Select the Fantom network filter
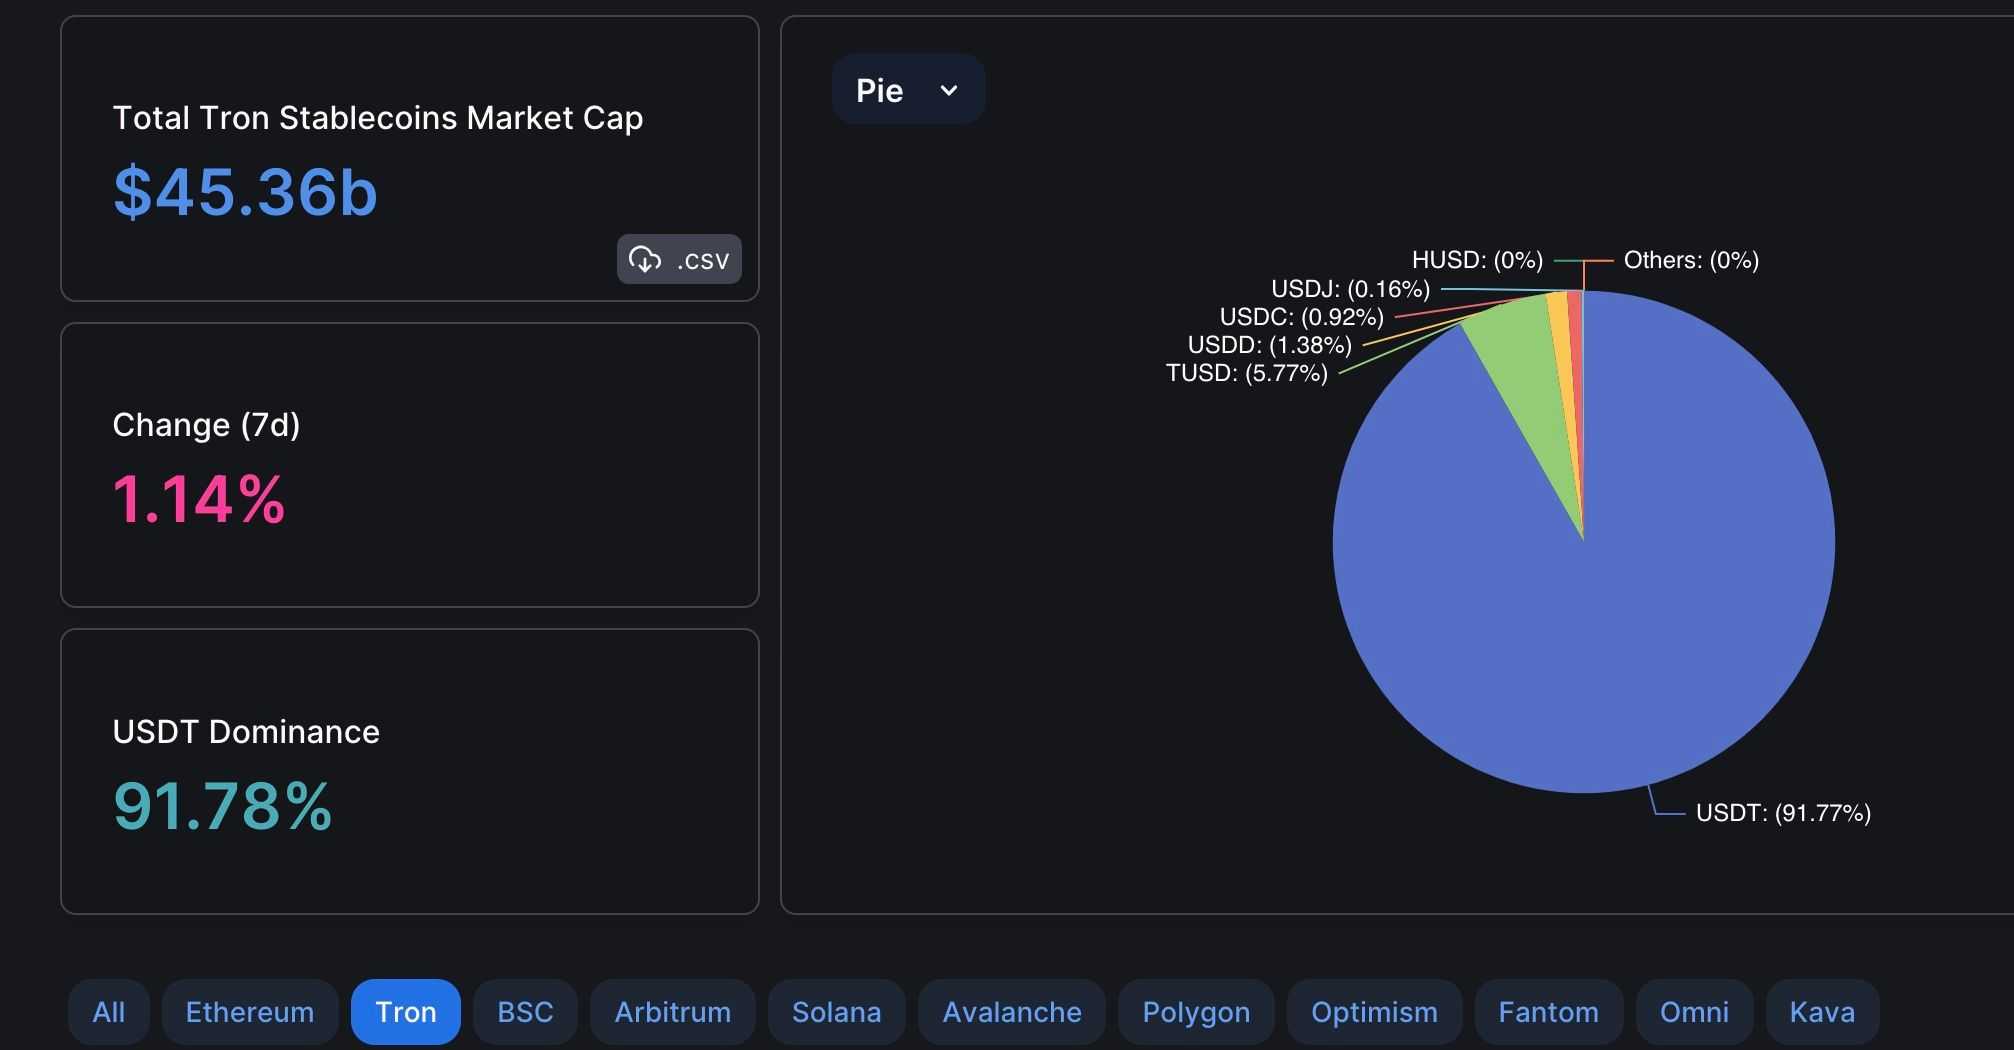The width and height of the screenshot is (2014, 1050). click(1548, 1011)
